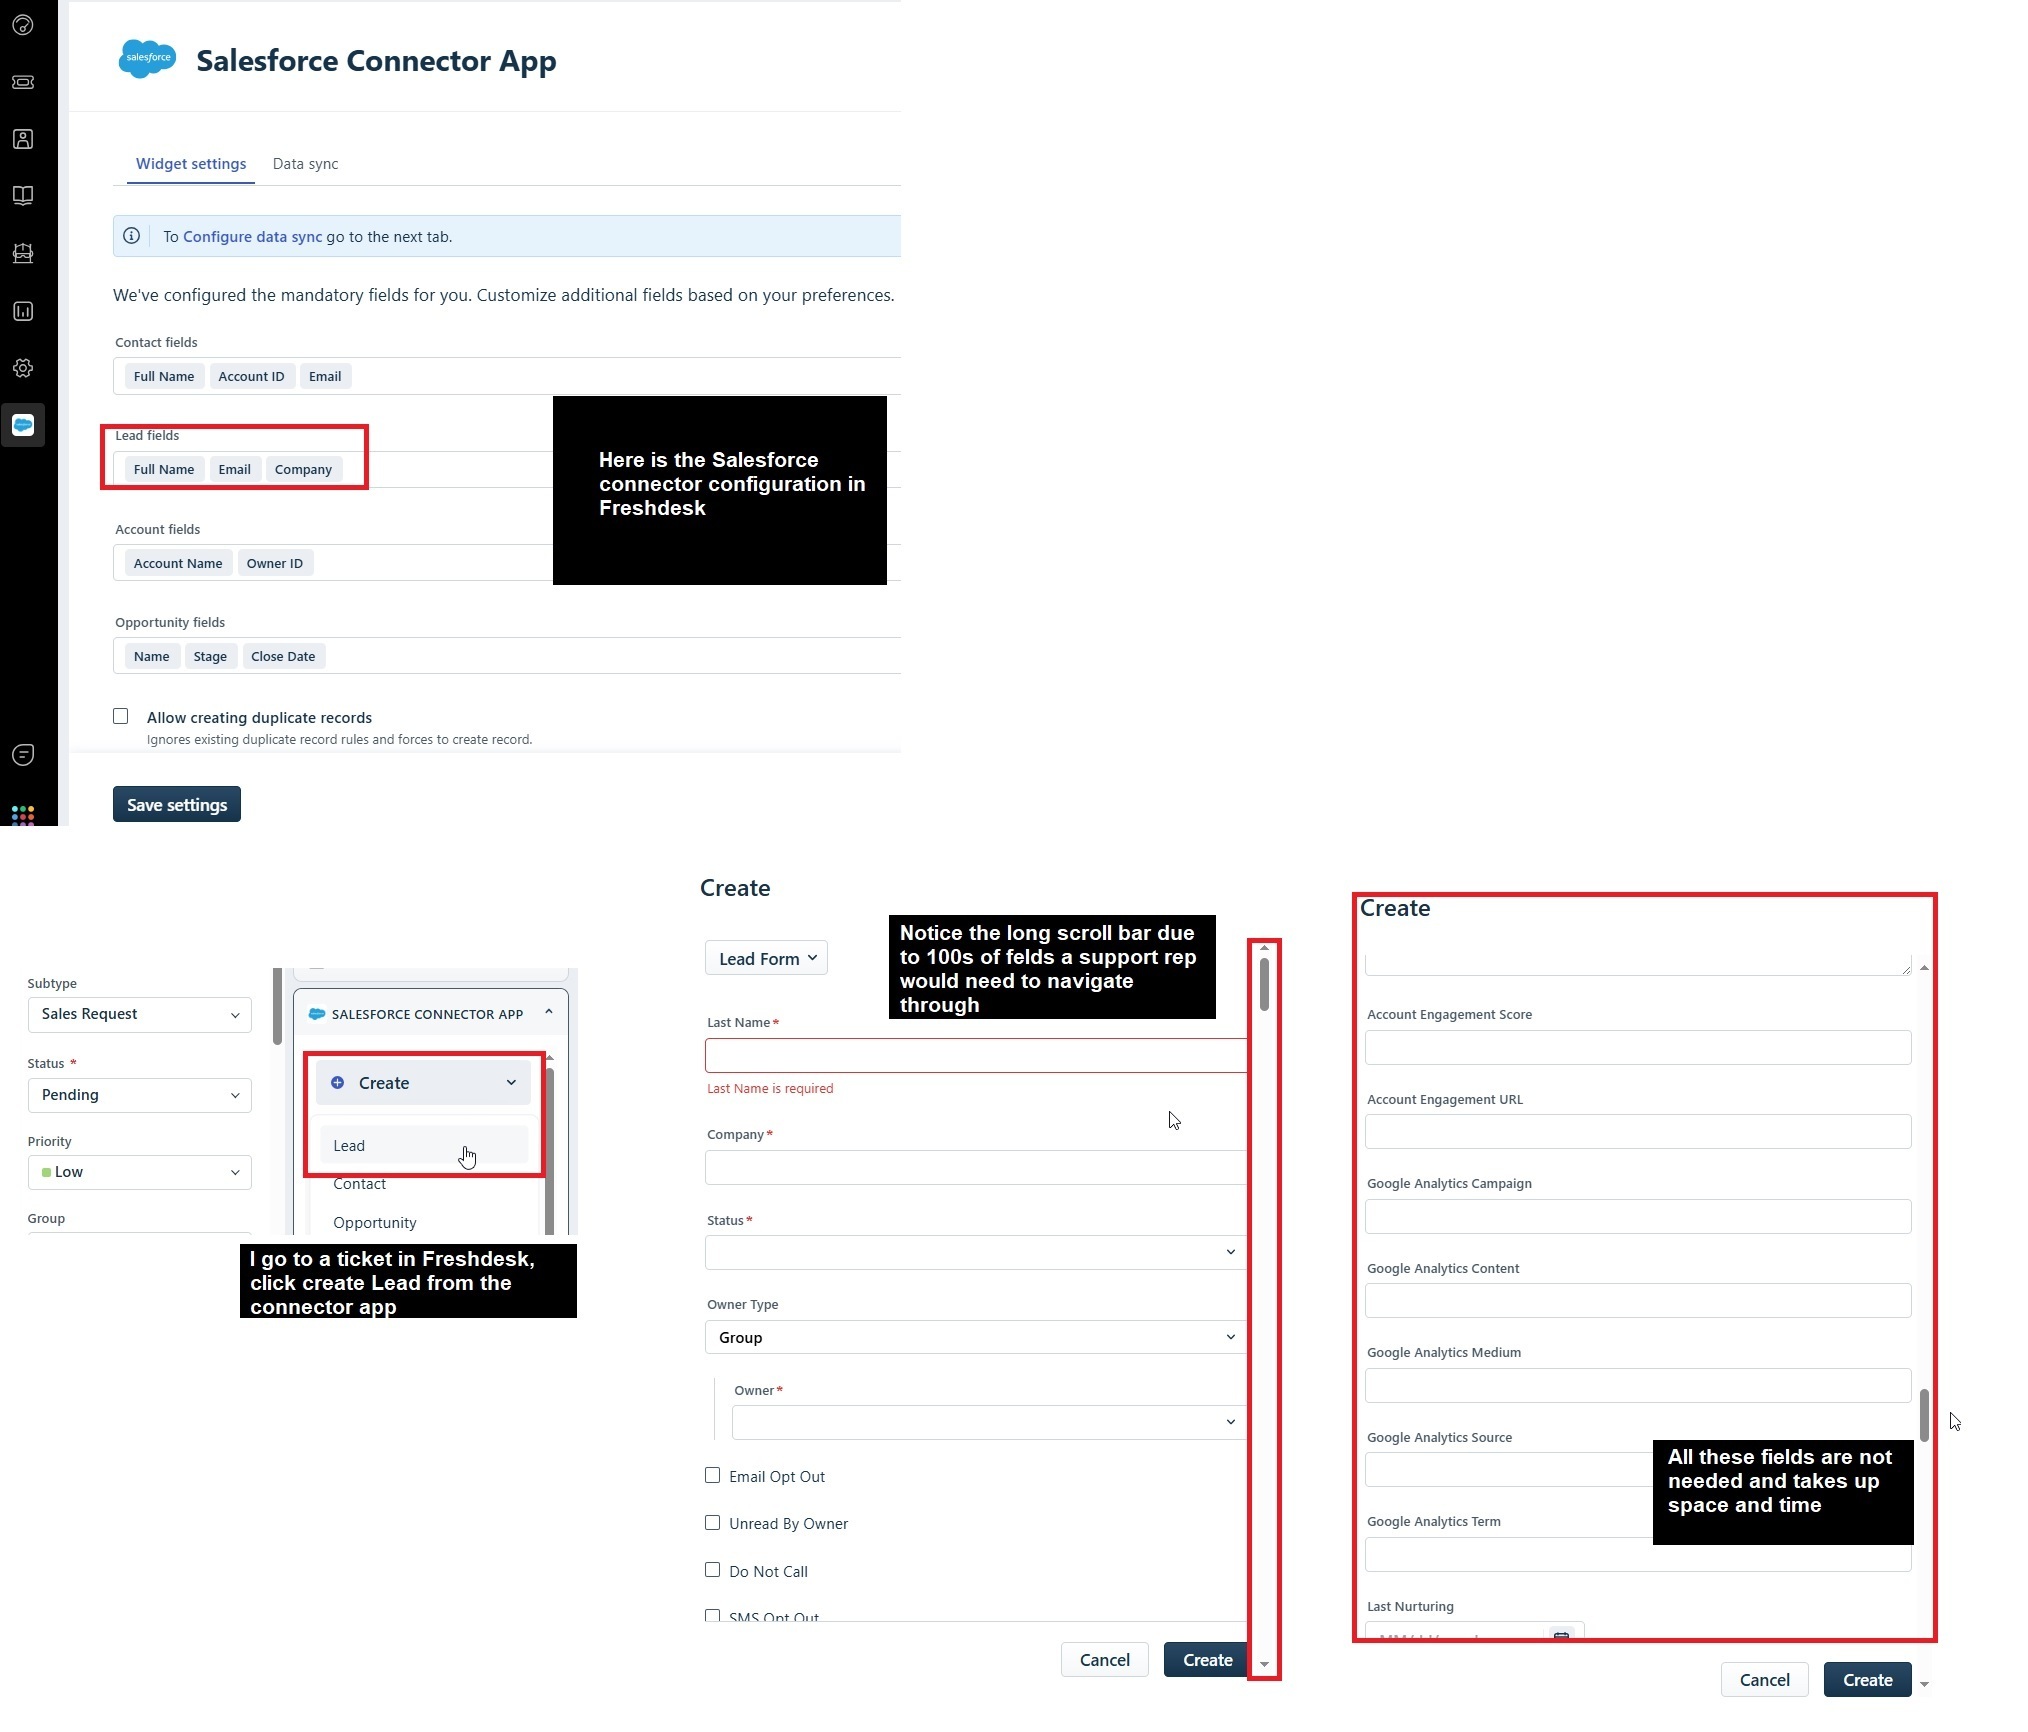Switch to Widget settings tab
Screen dimensions: 2028x1732
[x=191, y=164]
